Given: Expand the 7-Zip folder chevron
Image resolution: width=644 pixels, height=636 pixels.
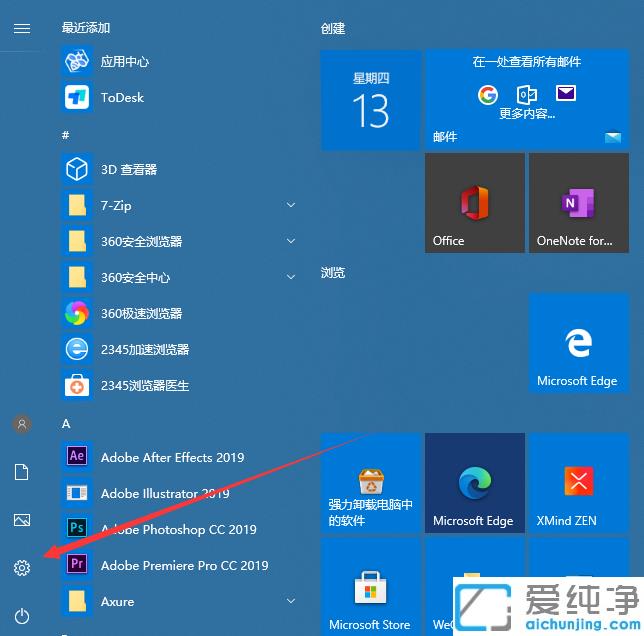Looking at the screenshot, I should (291, 205).
